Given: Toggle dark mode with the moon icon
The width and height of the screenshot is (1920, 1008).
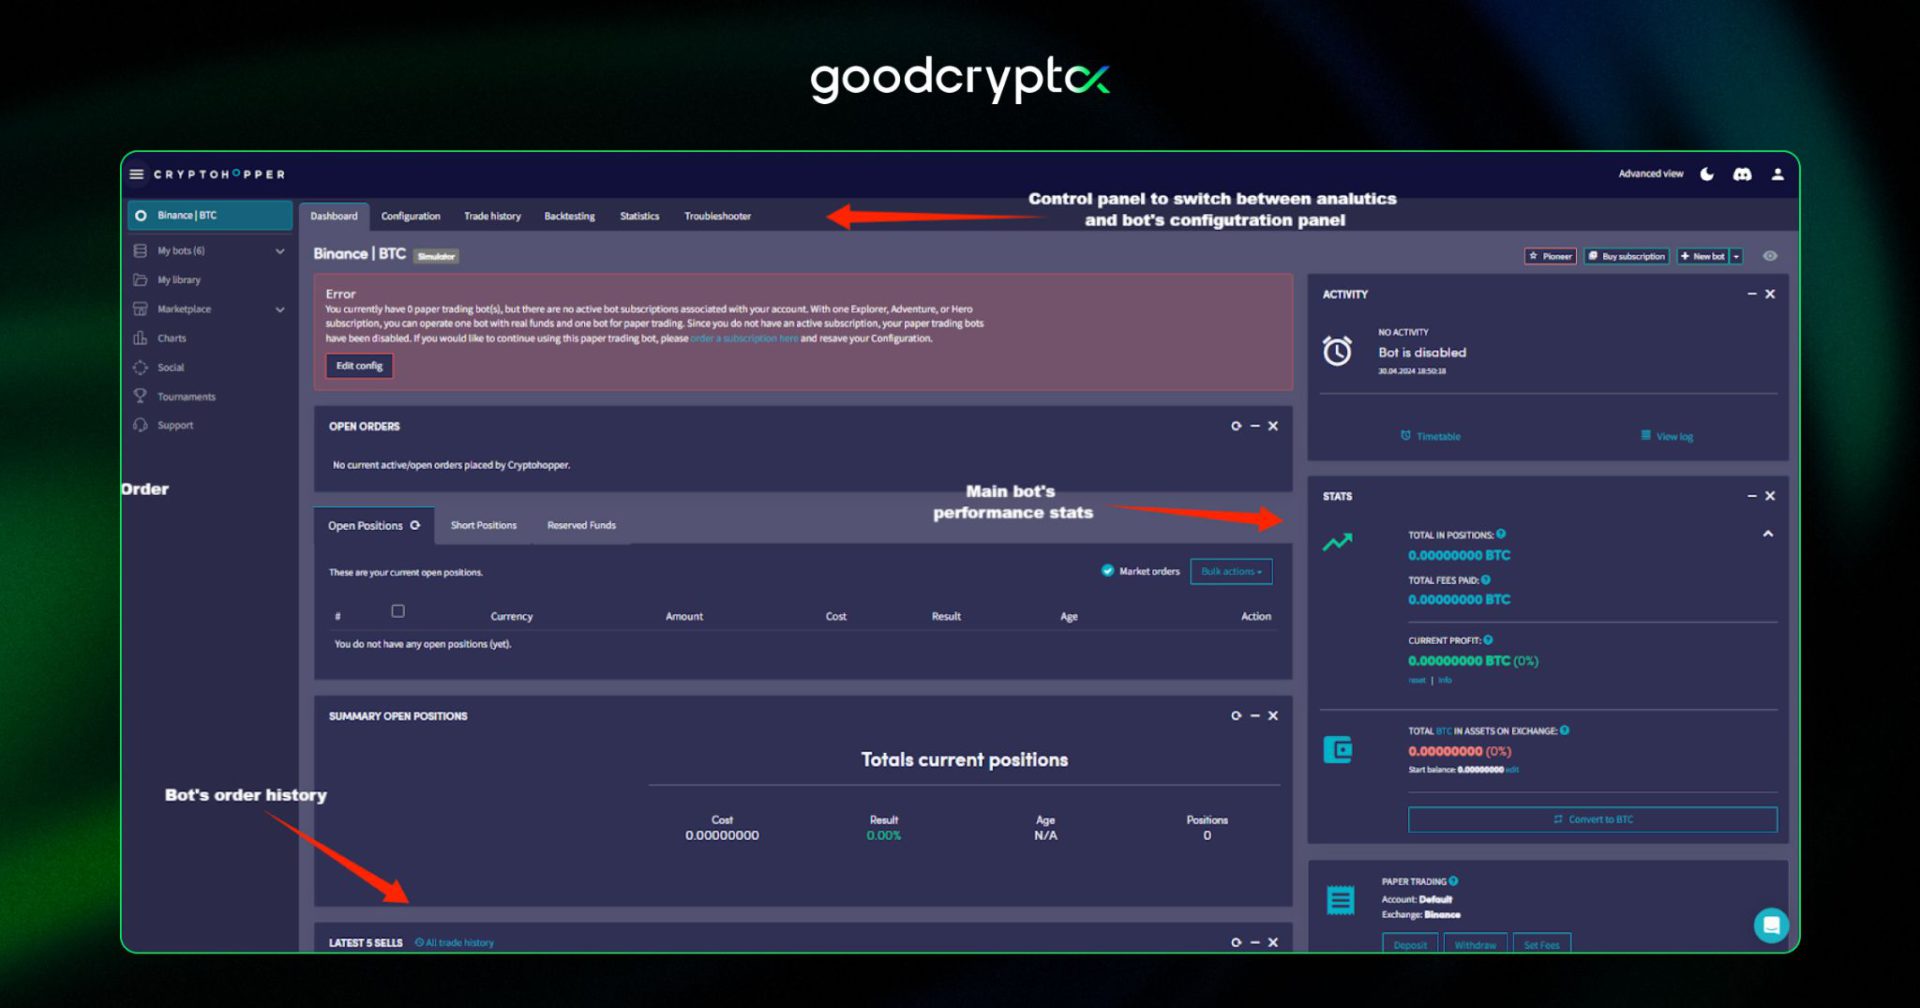Looking at the screenshot, I should pos(1707,174).
